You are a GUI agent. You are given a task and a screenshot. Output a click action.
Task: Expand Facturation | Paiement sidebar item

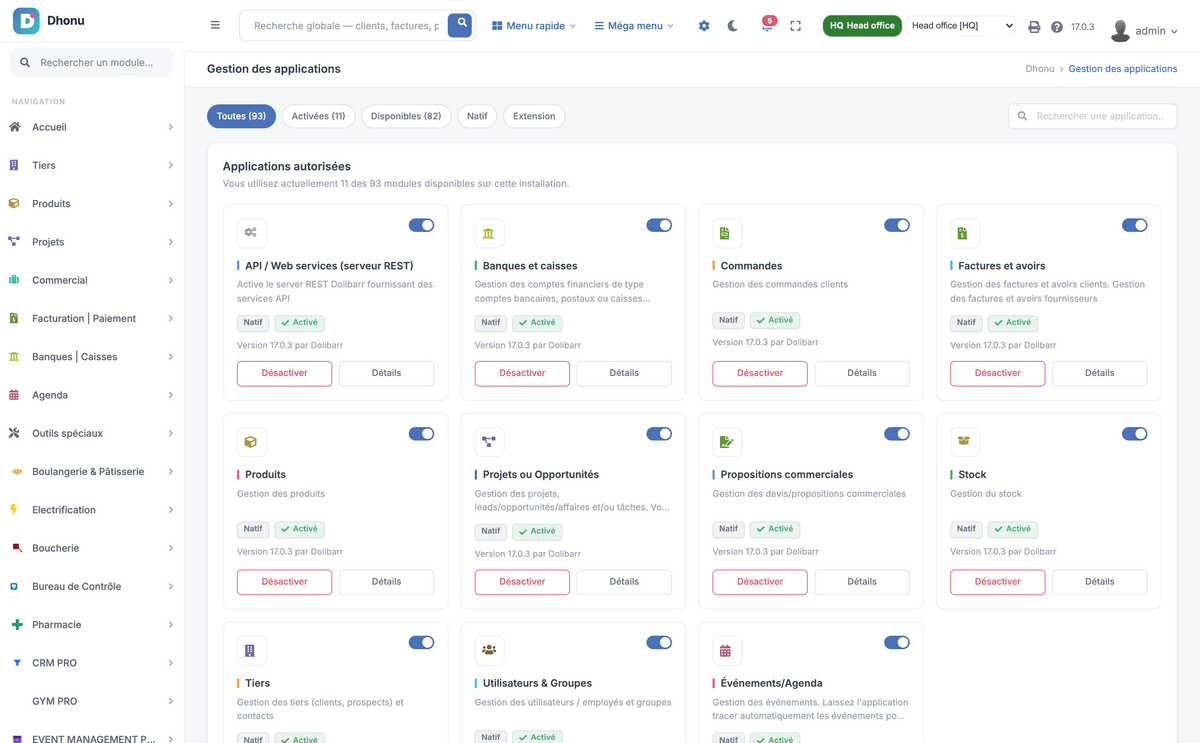(x=92, y=318)
